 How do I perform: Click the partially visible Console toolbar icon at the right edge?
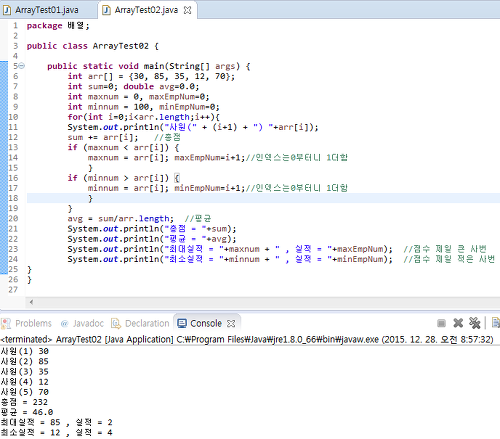coord(496,323)
